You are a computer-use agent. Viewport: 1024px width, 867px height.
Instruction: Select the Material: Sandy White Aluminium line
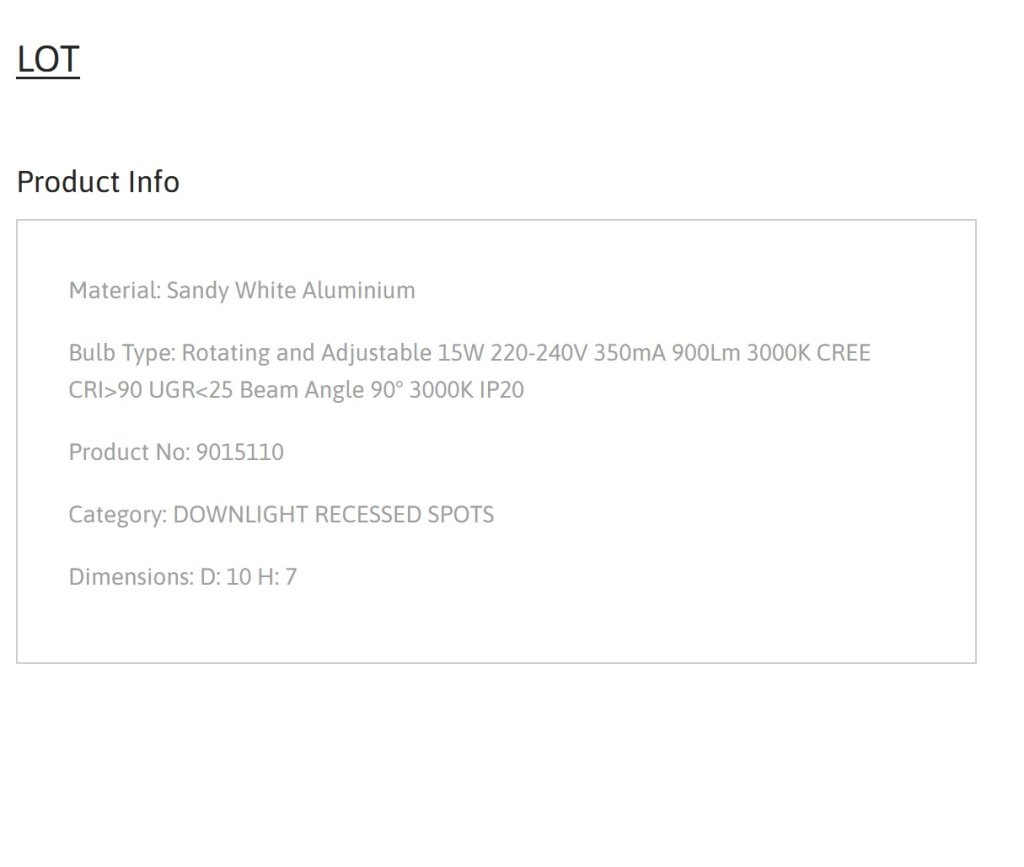coord(242,291)
